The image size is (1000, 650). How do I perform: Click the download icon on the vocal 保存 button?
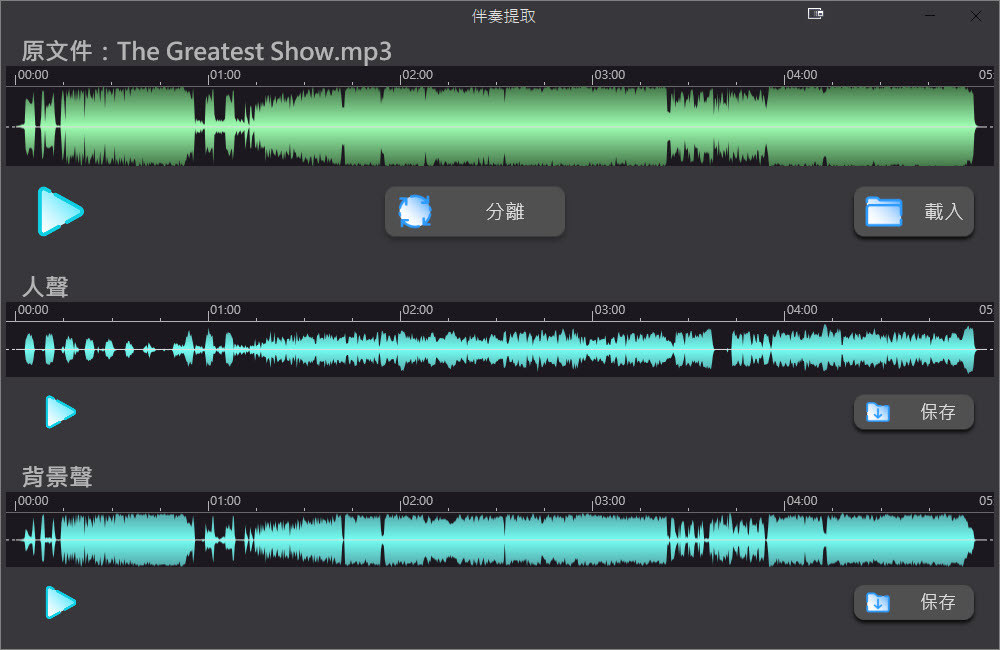coord(880,412)
